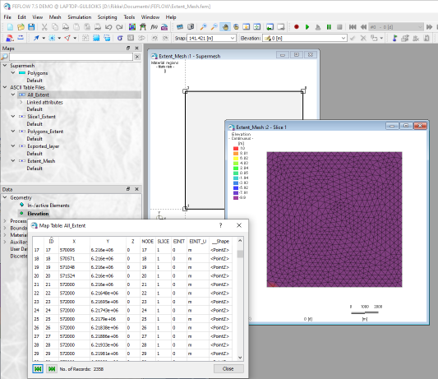Select Elevation parameter in Data panel

tap(38, 213)
